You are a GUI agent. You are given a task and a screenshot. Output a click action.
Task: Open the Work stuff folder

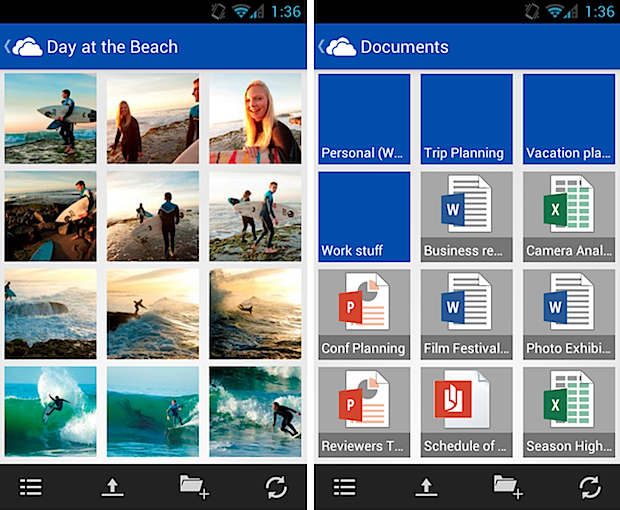tap(364, 216)
